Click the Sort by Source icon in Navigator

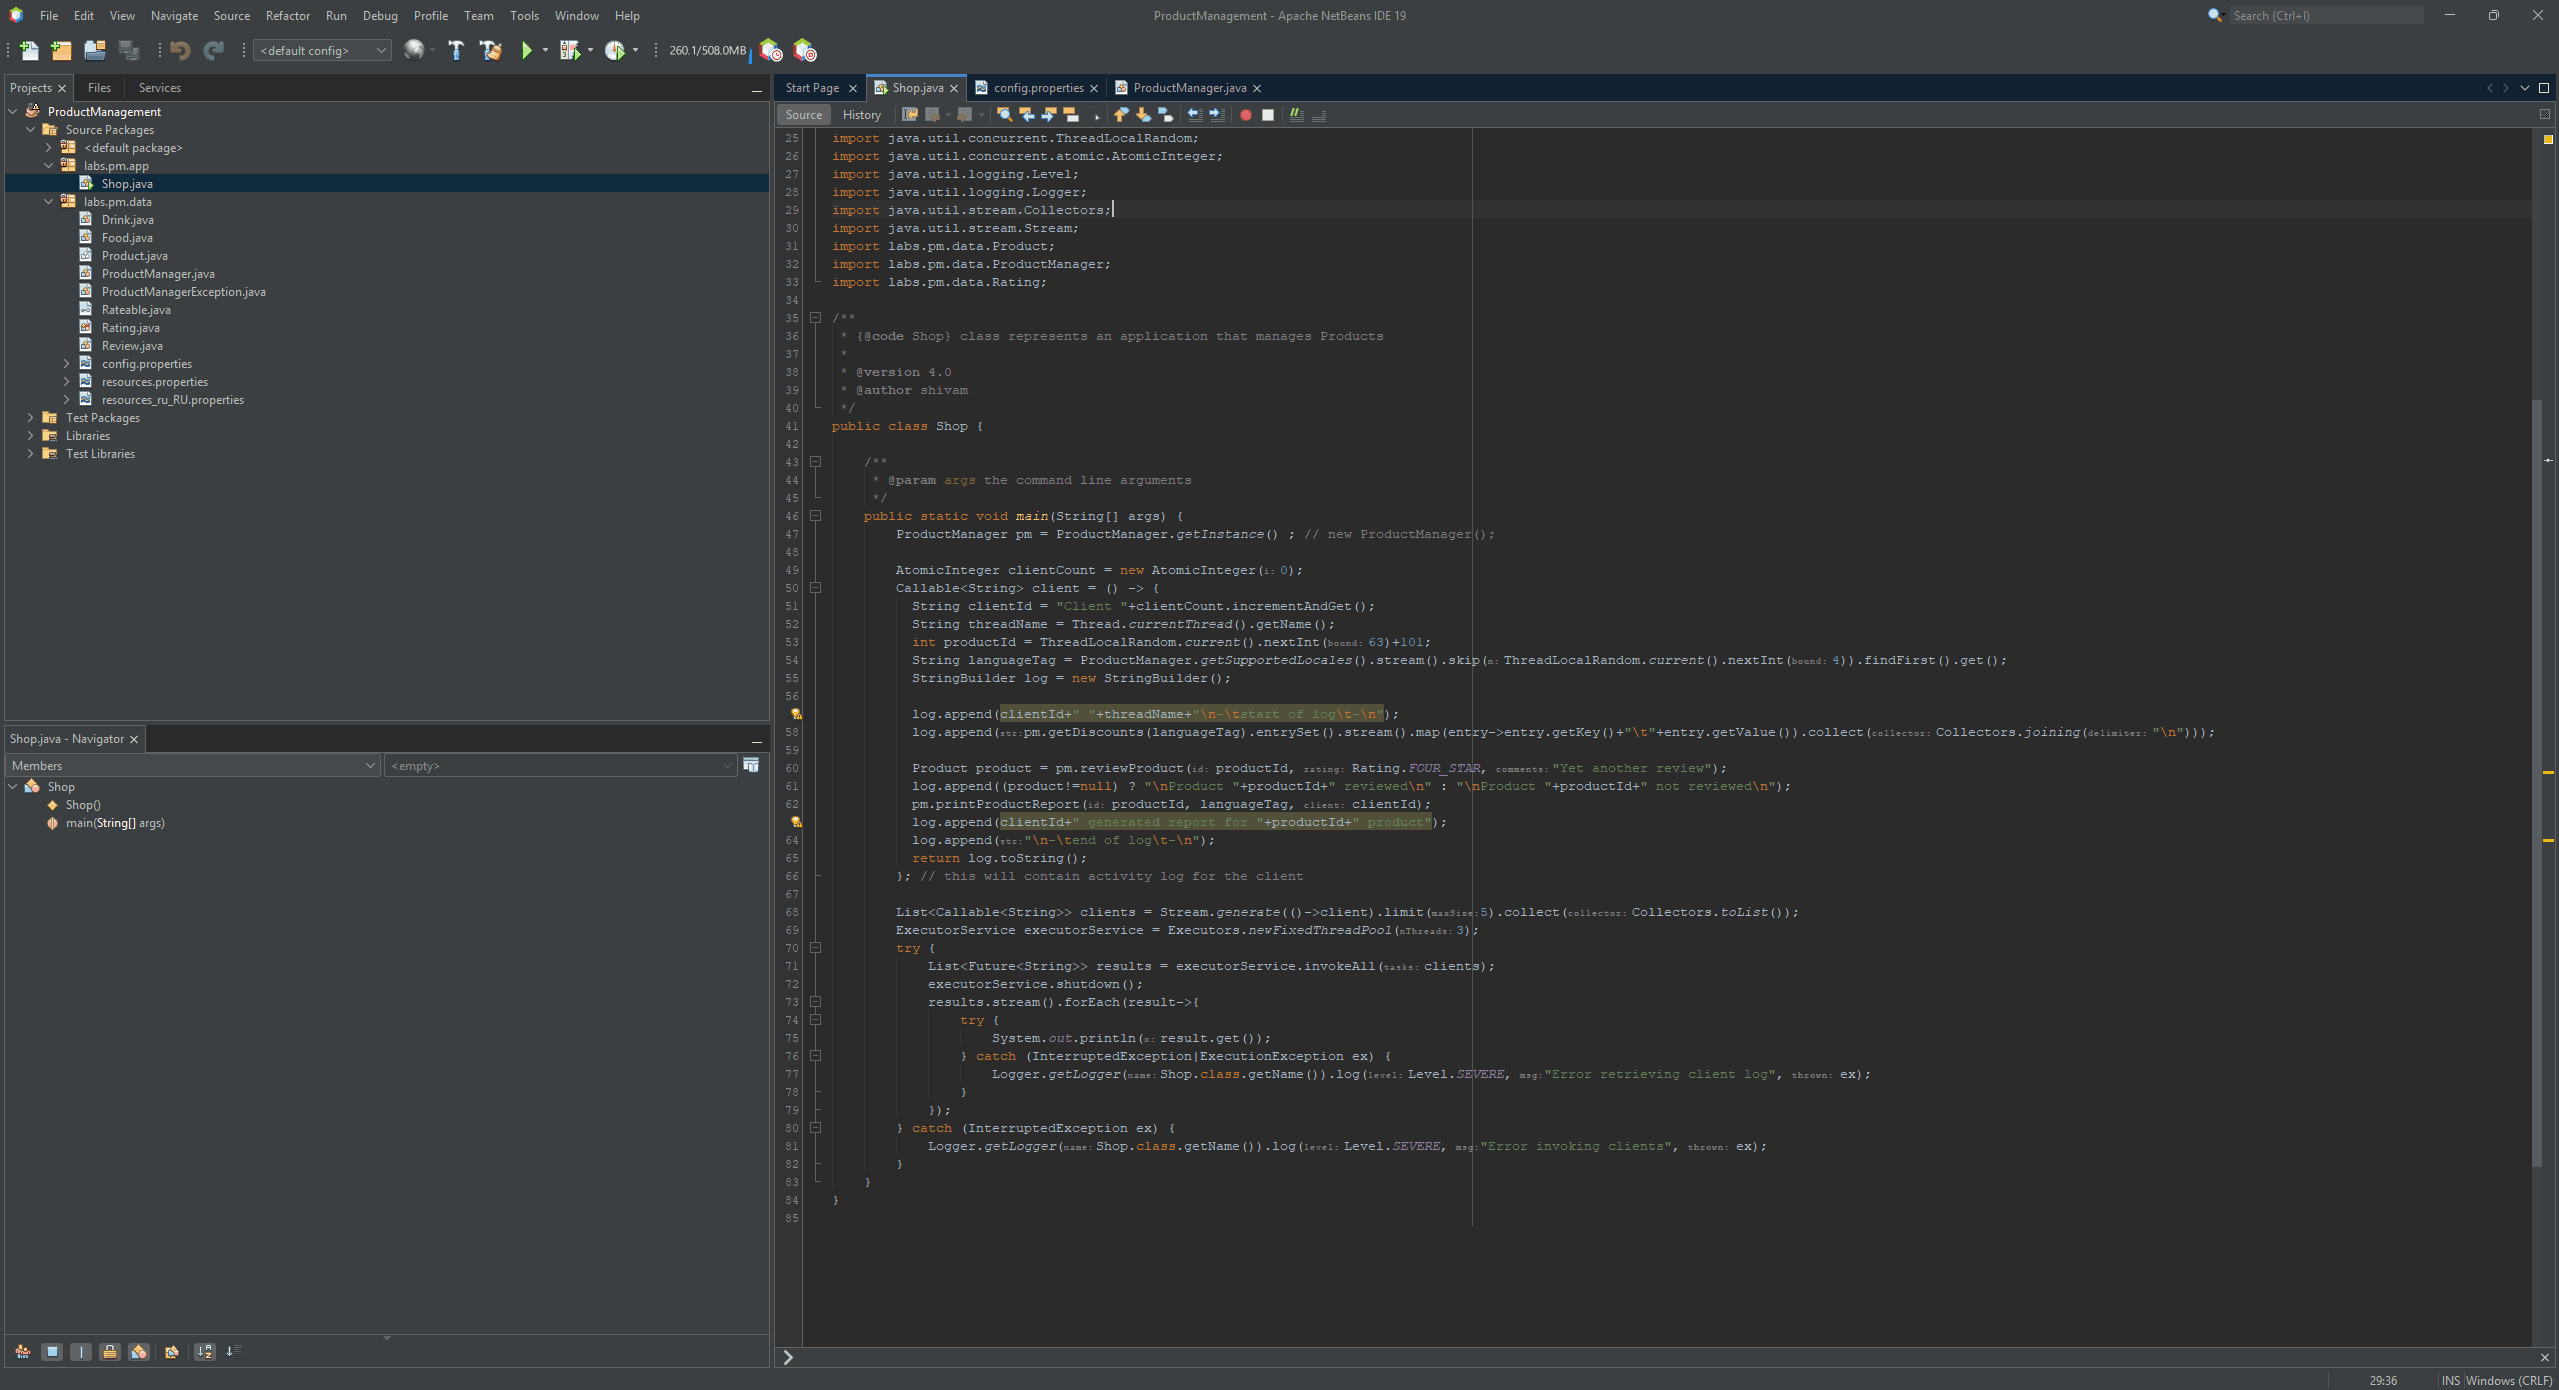coord(234,1352)
